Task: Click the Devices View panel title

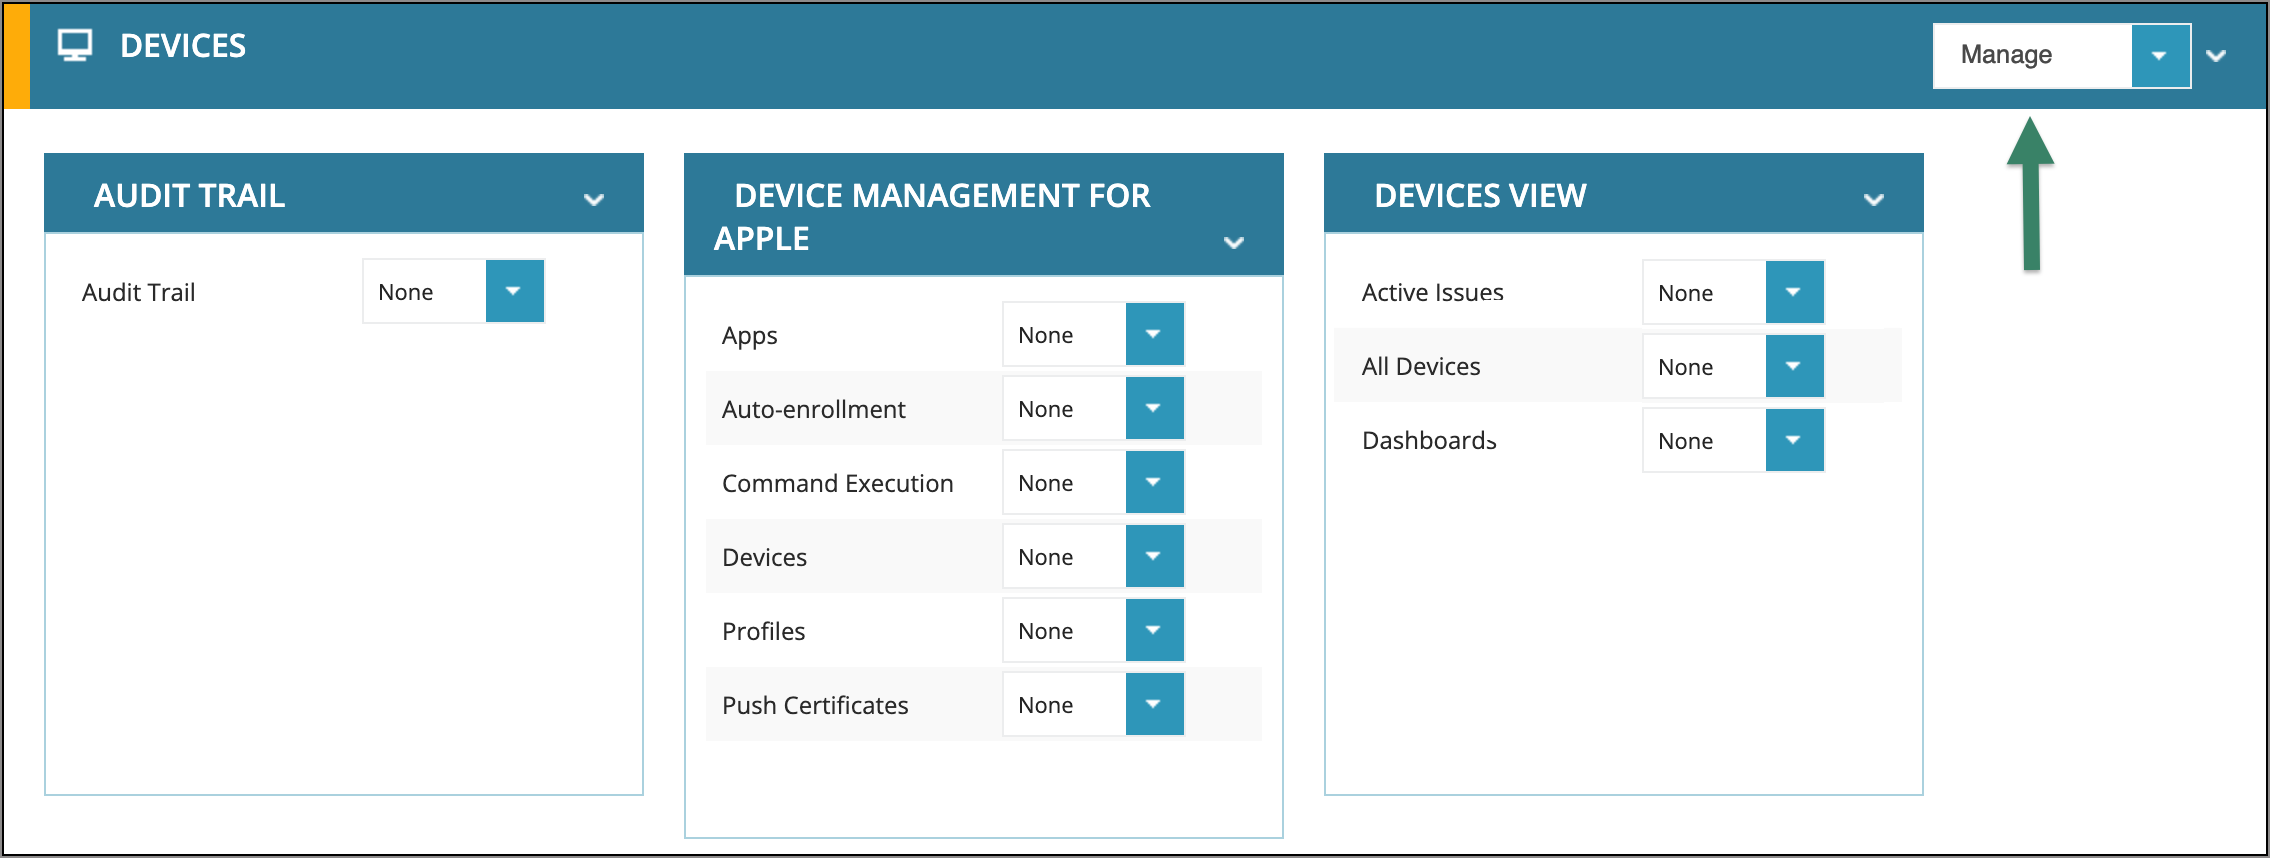Action: click(x=1480, y=196)
